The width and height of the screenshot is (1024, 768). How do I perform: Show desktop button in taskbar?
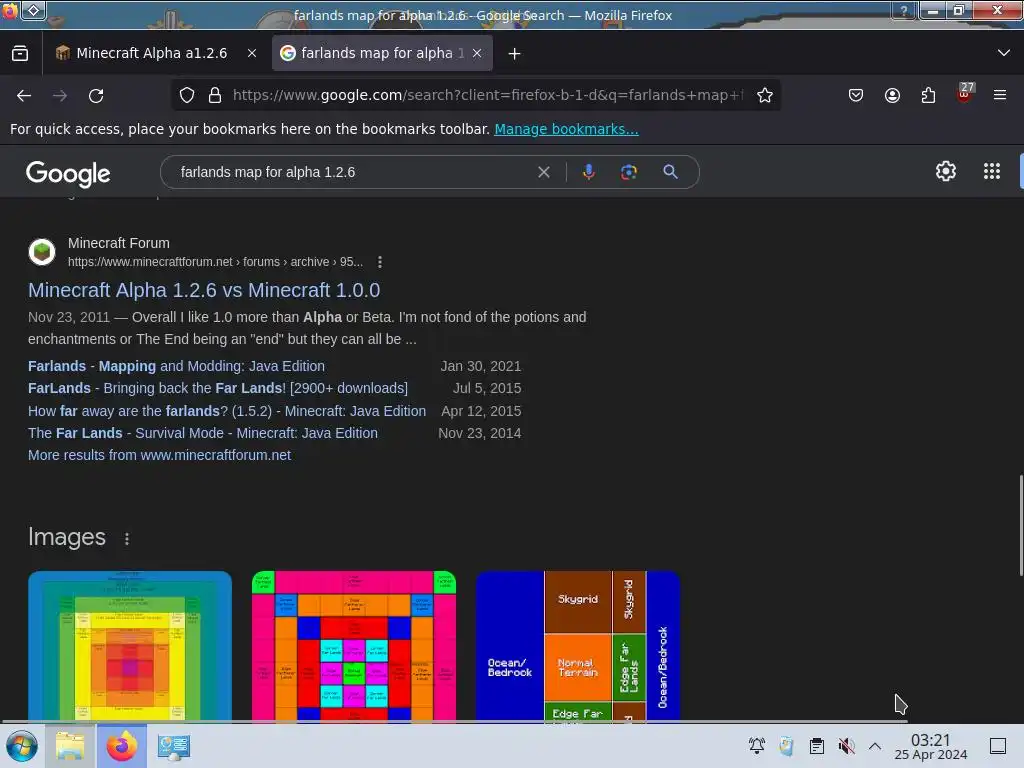click(998, 746)
